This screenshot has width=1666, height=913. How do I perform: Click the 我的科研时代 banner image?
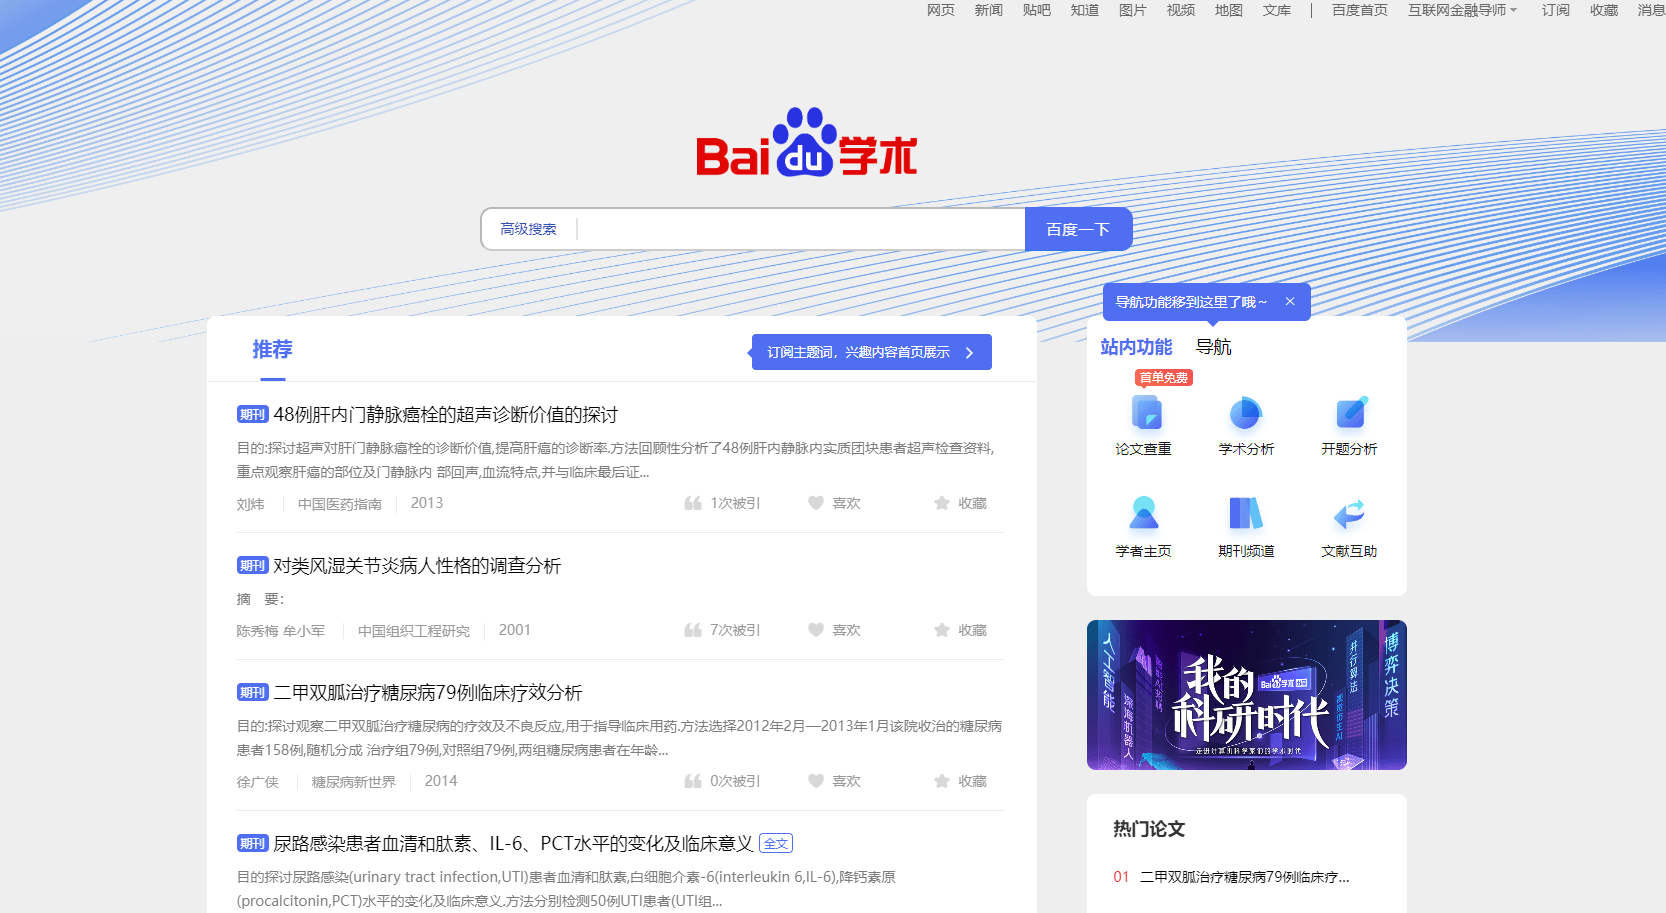pyautogui.click(x=1246, y=695)
